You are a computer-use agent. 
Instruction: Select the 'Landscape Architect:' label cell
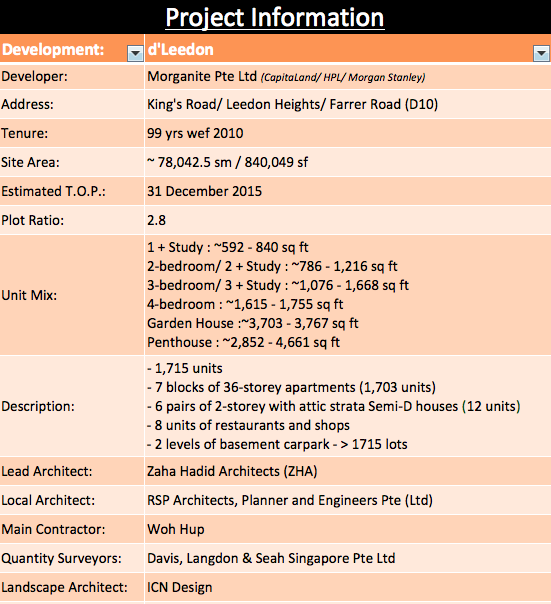(72, 587)
